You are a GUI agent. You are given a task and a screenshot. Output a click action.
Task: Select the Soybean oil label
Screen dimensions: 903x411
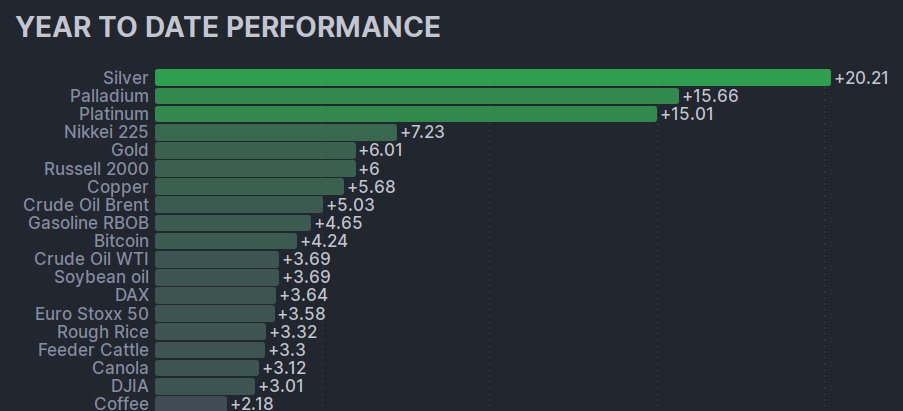click(101, 277)
